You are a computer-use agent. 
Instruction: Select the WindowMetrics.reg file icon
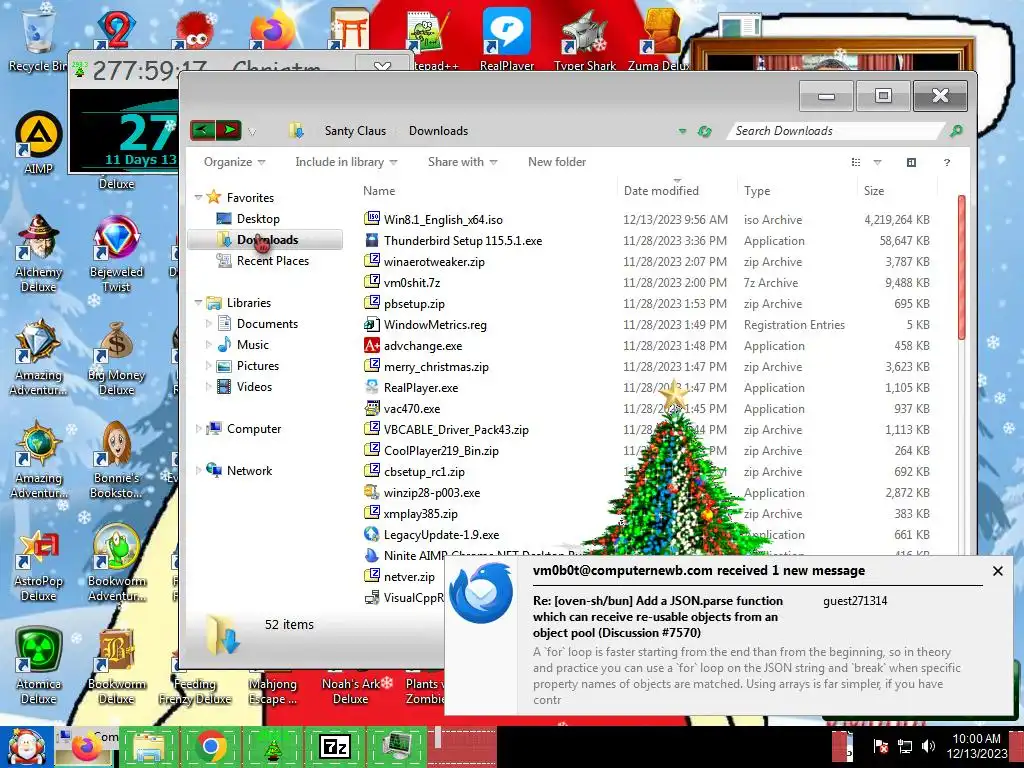pos(372,324)
